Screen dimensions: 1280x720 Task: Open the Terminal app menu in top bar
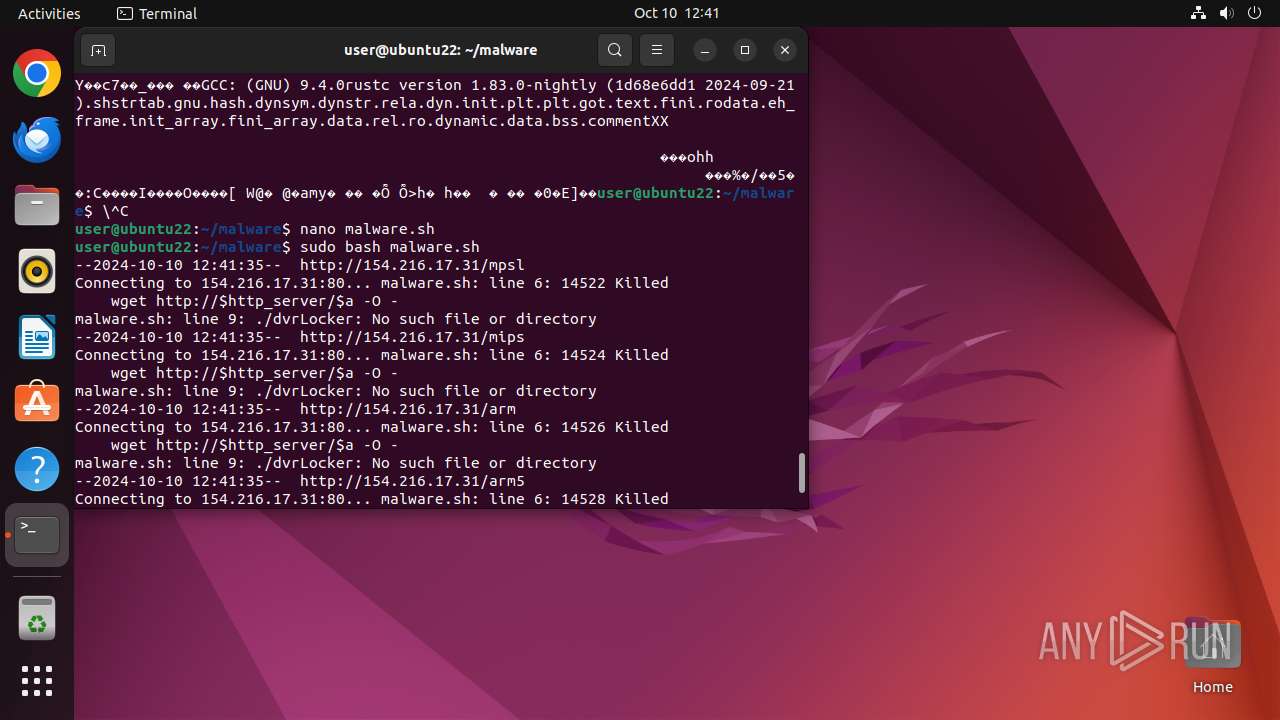tap(157, 13)
